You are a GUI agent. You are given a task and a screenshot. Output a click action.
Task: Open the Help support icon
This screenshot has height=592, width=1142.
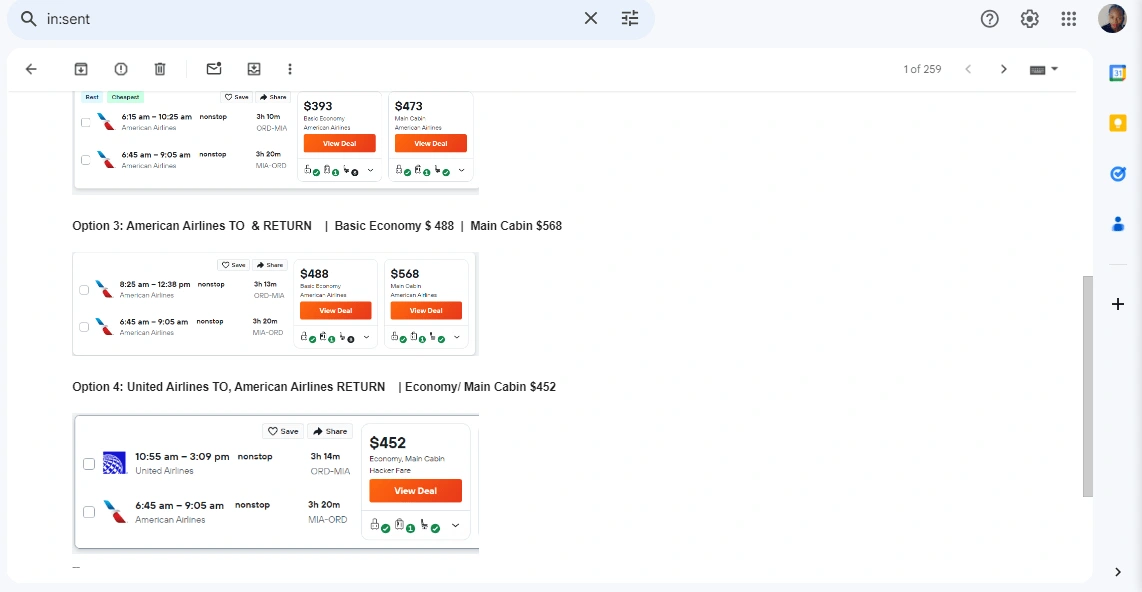[x=989, y=19]
